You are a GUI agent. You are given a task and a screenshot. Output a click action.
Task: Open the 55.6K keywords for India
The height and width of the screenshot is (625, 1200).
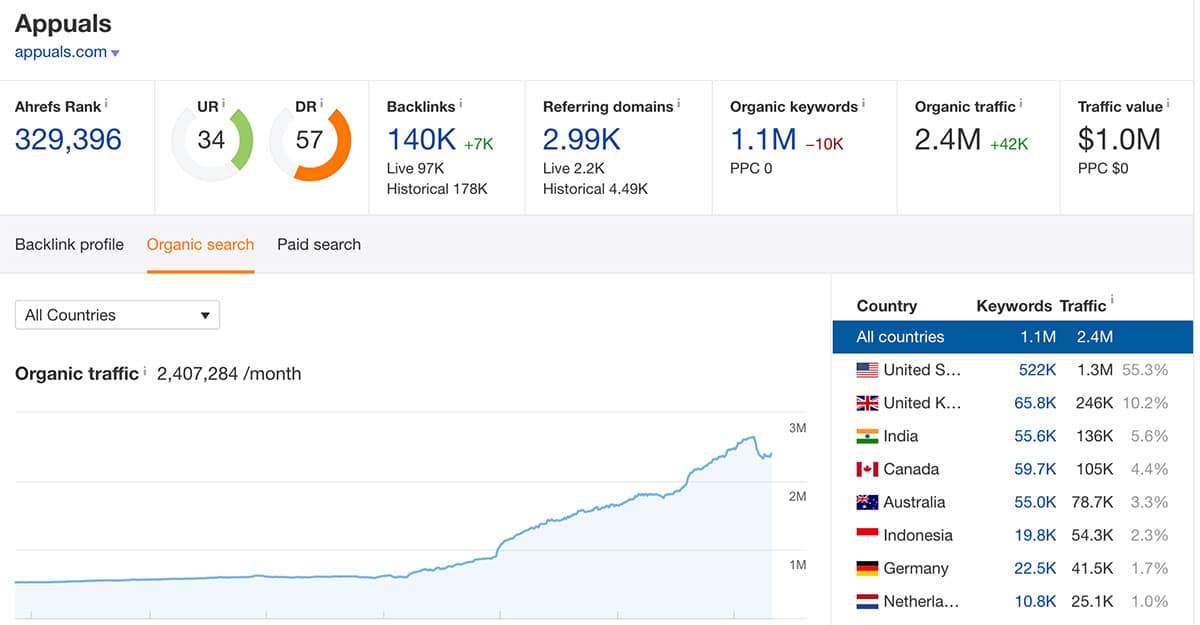pos(1034,436)
